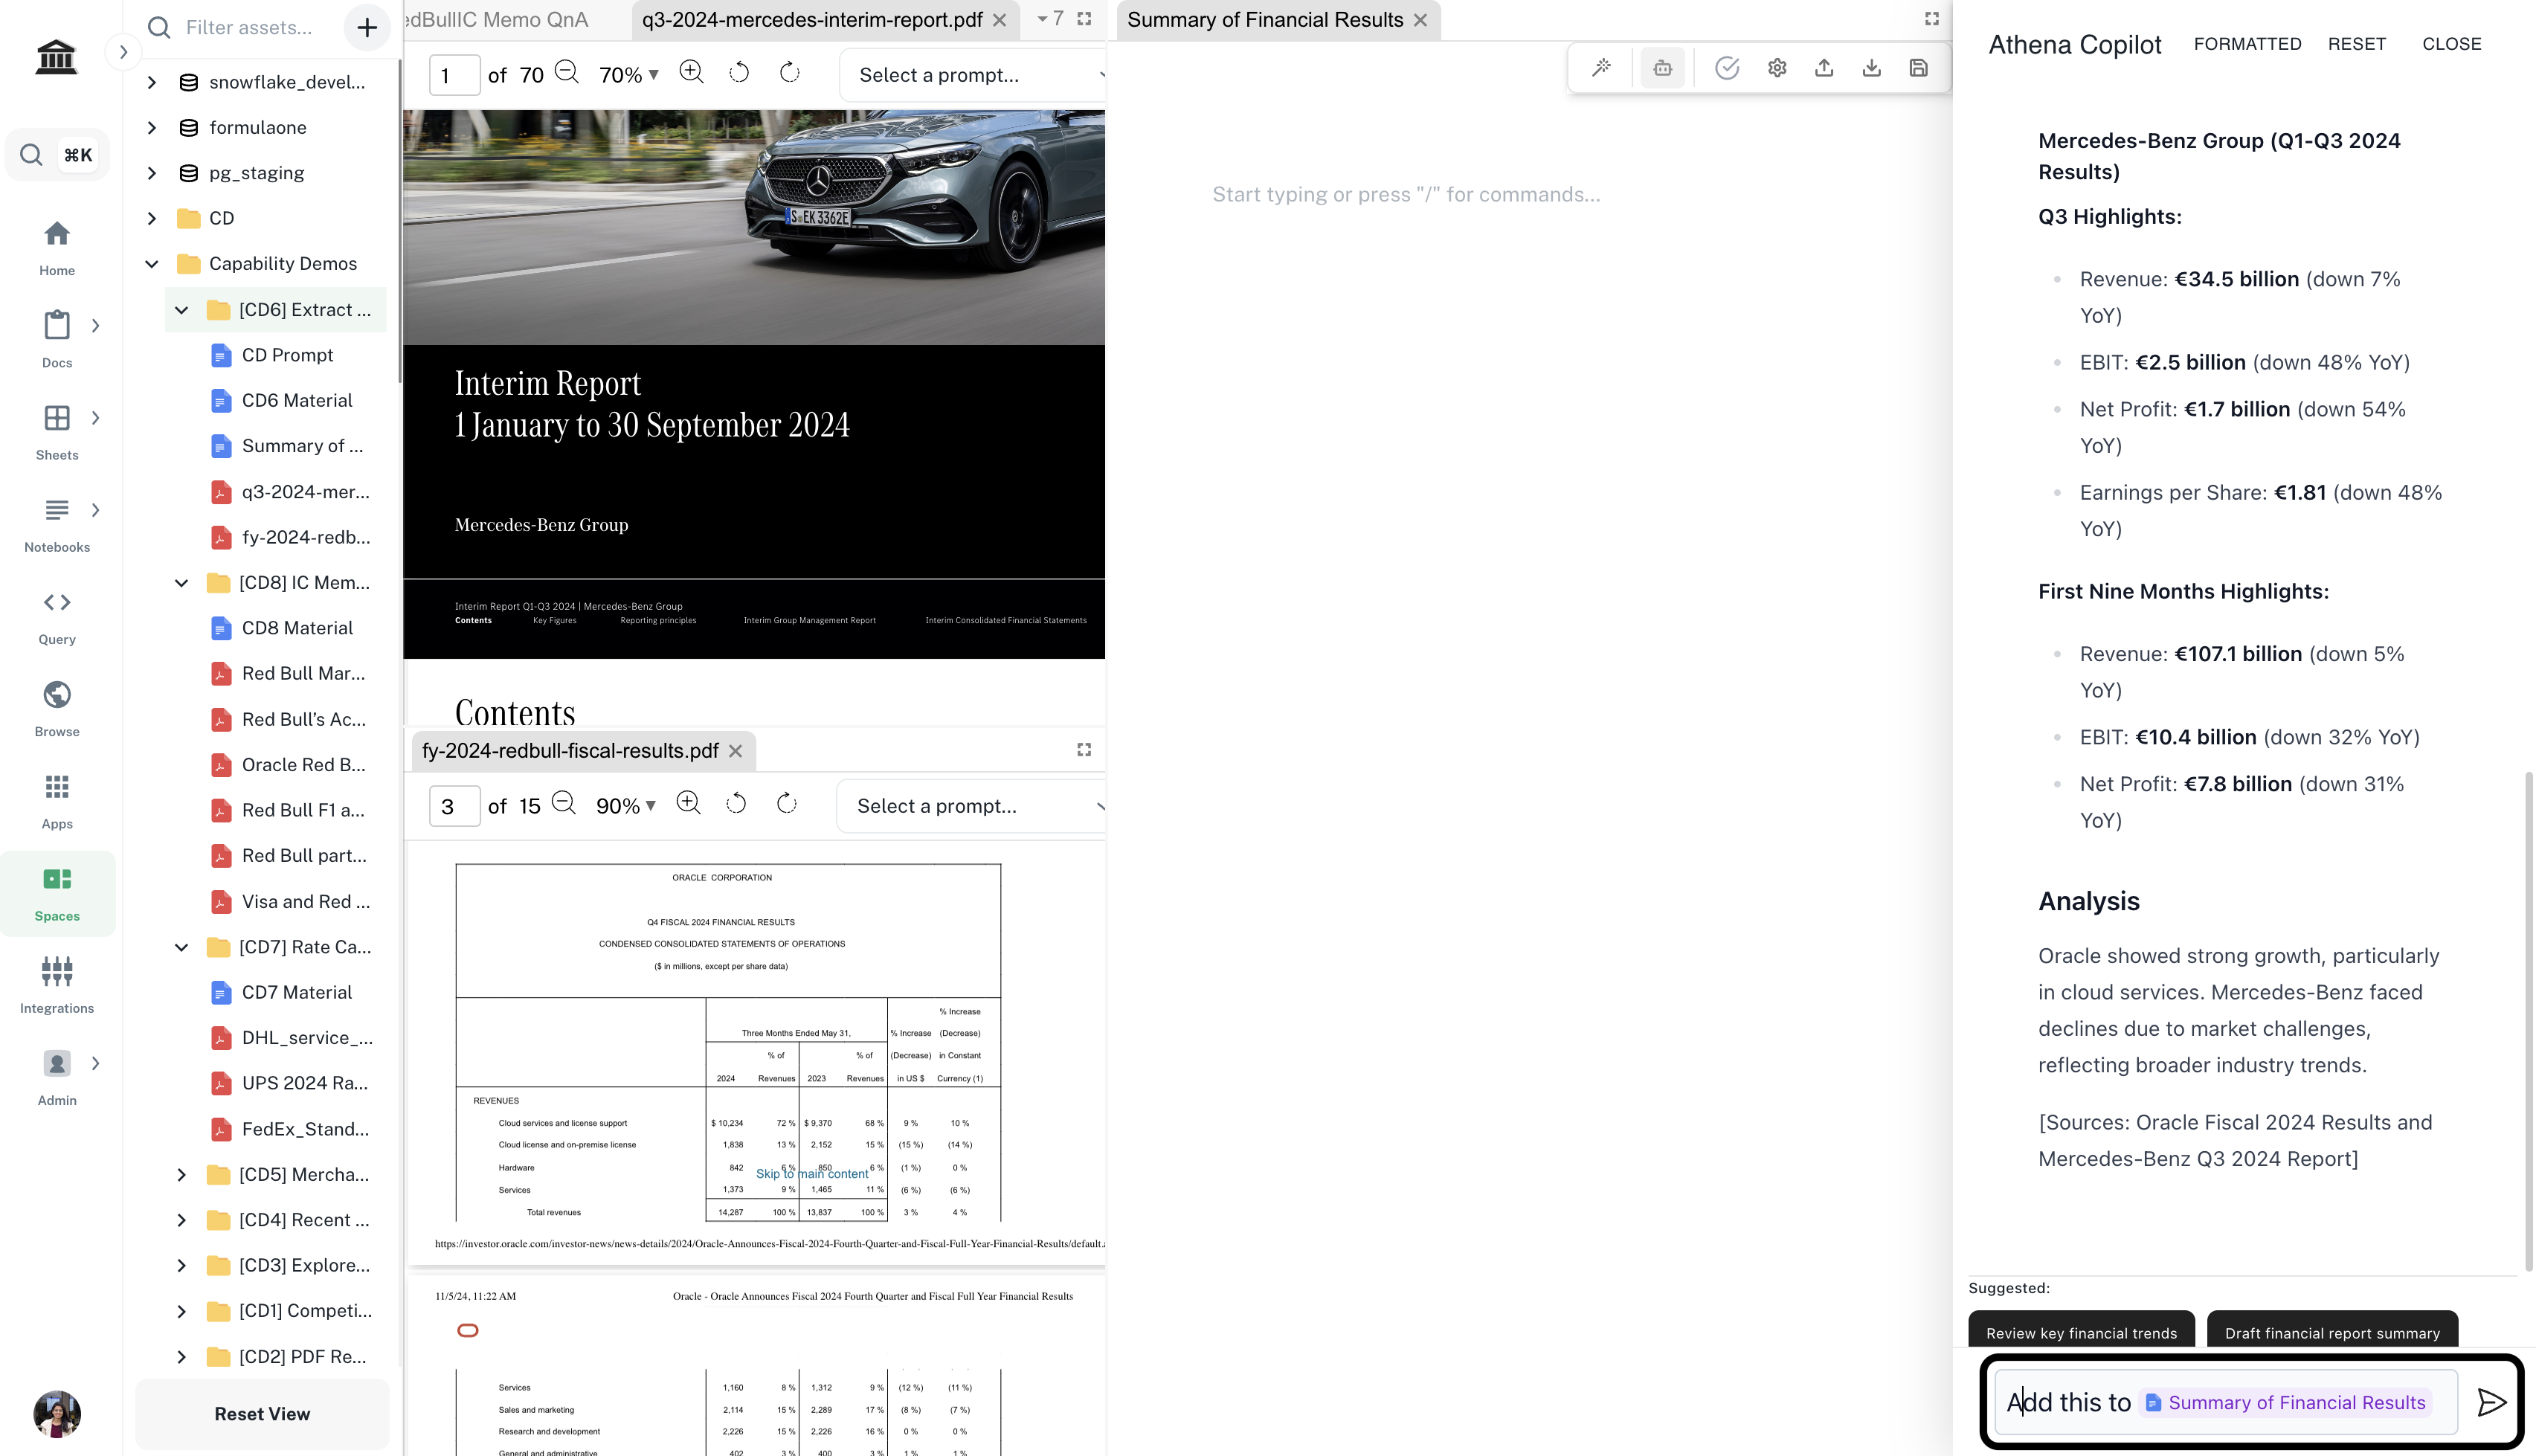2536x1456 pixels.
Task: Toggle the Copilot robot icon in toolbar
Action: (1662, 68)
